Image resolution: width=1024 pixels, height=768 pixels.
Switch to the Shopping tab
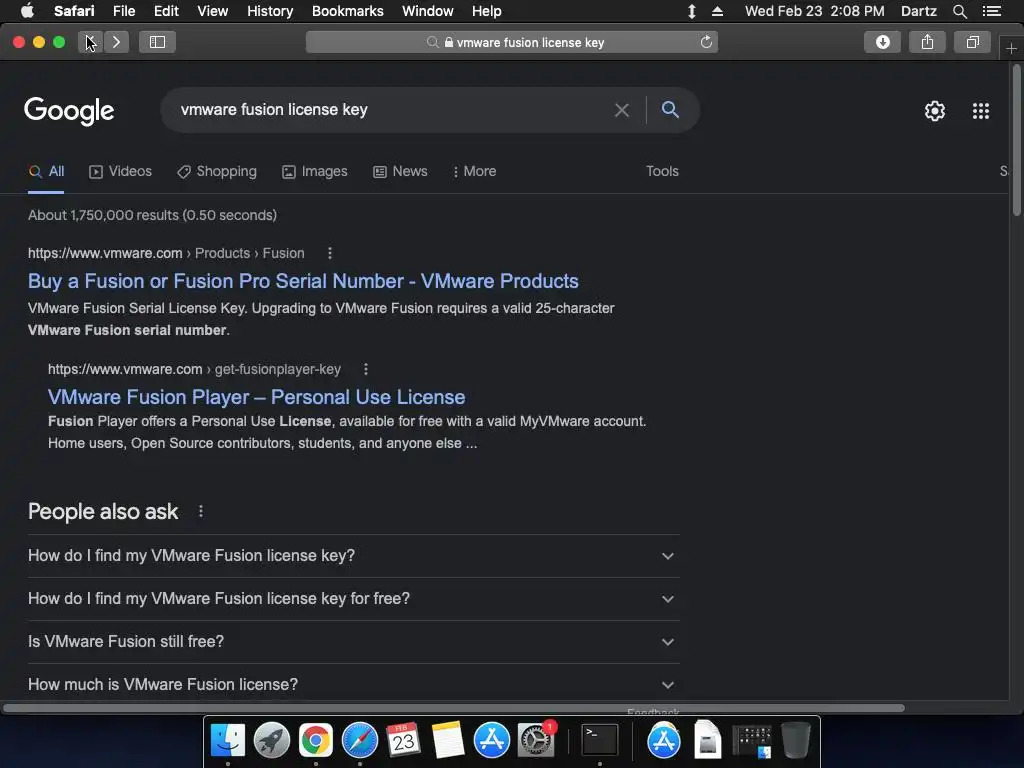tap(217, 171)
